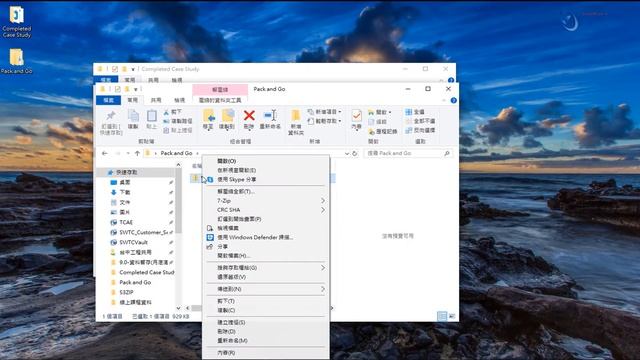This screenshot has height=360, width=640.
Task: Expand the address bar history dropdown arrow
Action: point(347,153)
